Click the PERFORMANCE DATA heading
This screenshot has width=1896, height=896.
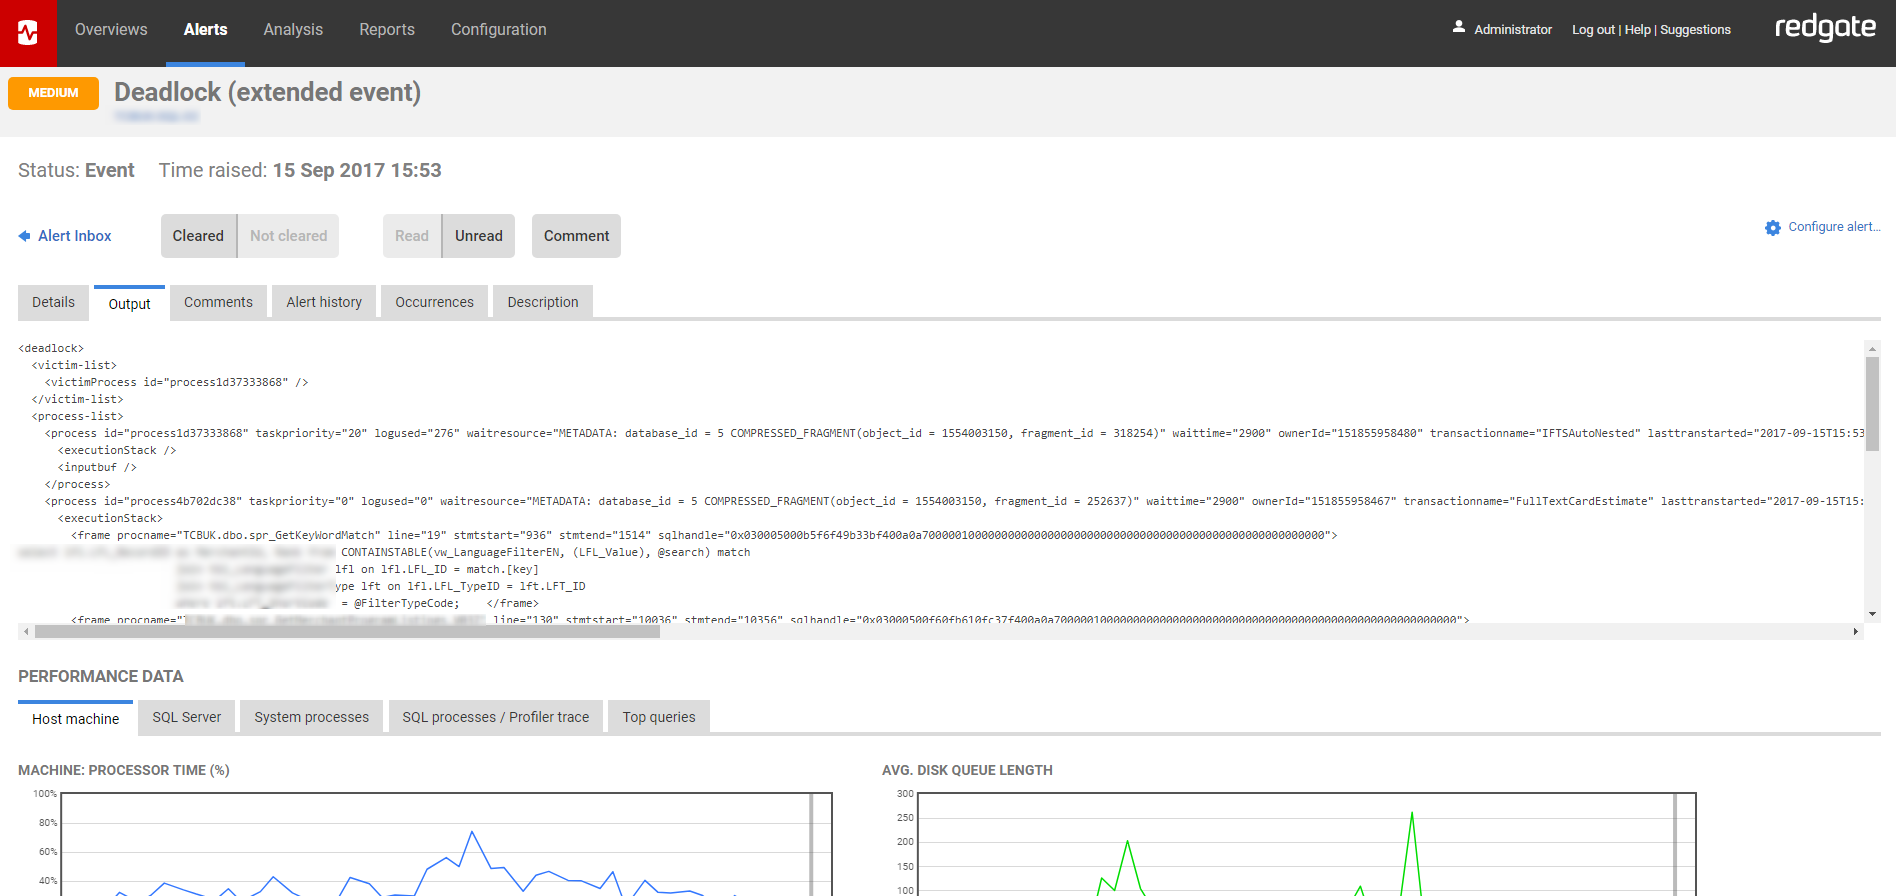point(101,677)
